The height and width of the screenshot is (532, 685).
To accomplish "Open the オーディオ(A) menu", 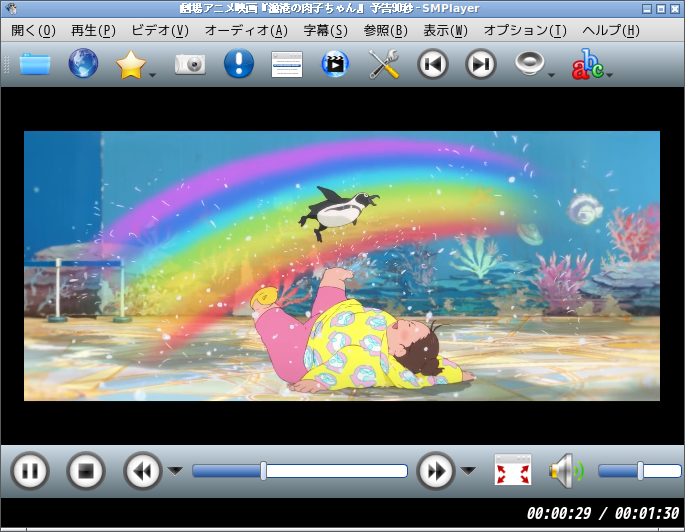I will [246, 30].
